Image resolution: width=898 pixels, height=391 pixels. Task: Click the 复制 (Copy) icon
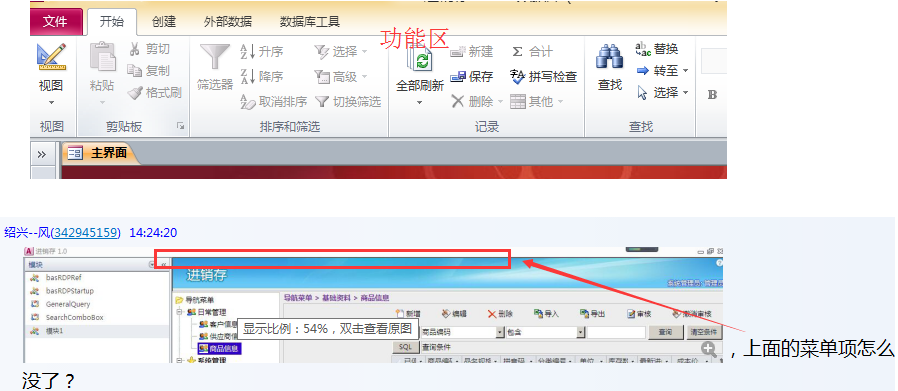[135, 70]
